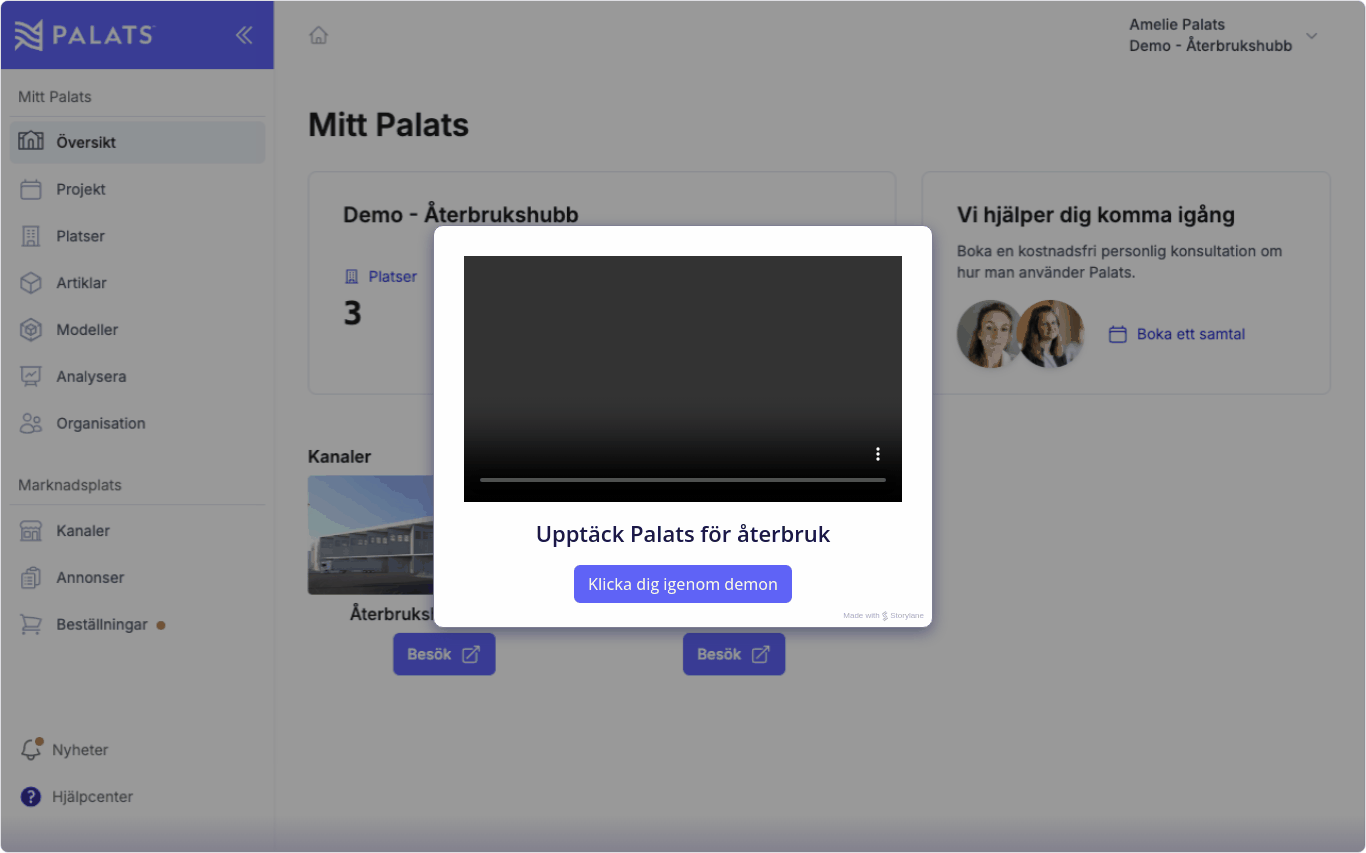
Task: Open Kanaler under Marknadsplats
Action: pyautogui.click(x=82, y=531)
